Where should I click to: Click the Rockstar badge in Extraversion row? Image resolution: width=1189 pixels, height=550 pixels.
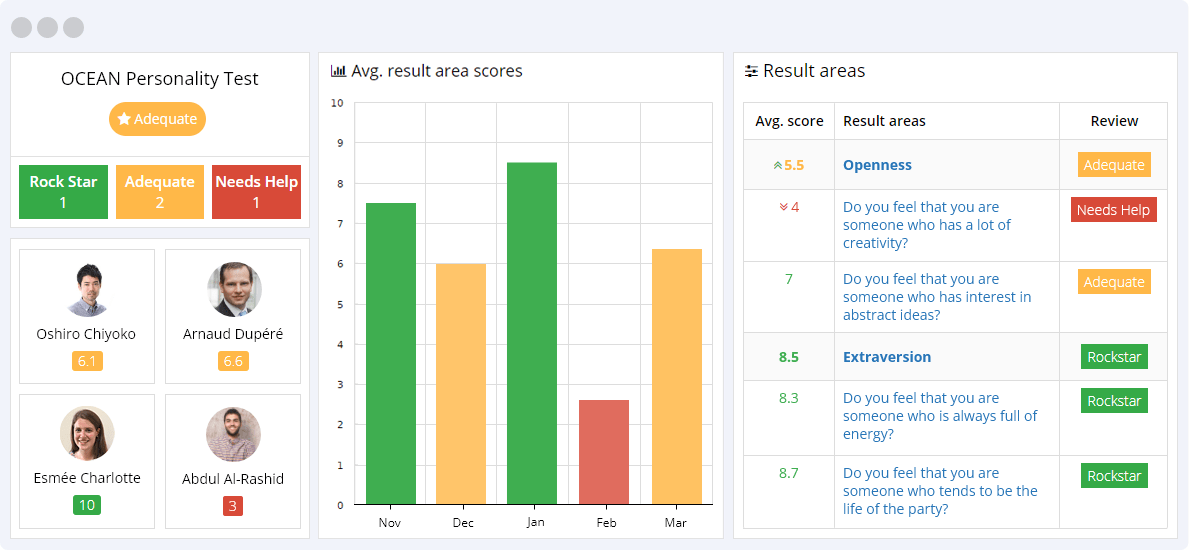pos(1114,357)
